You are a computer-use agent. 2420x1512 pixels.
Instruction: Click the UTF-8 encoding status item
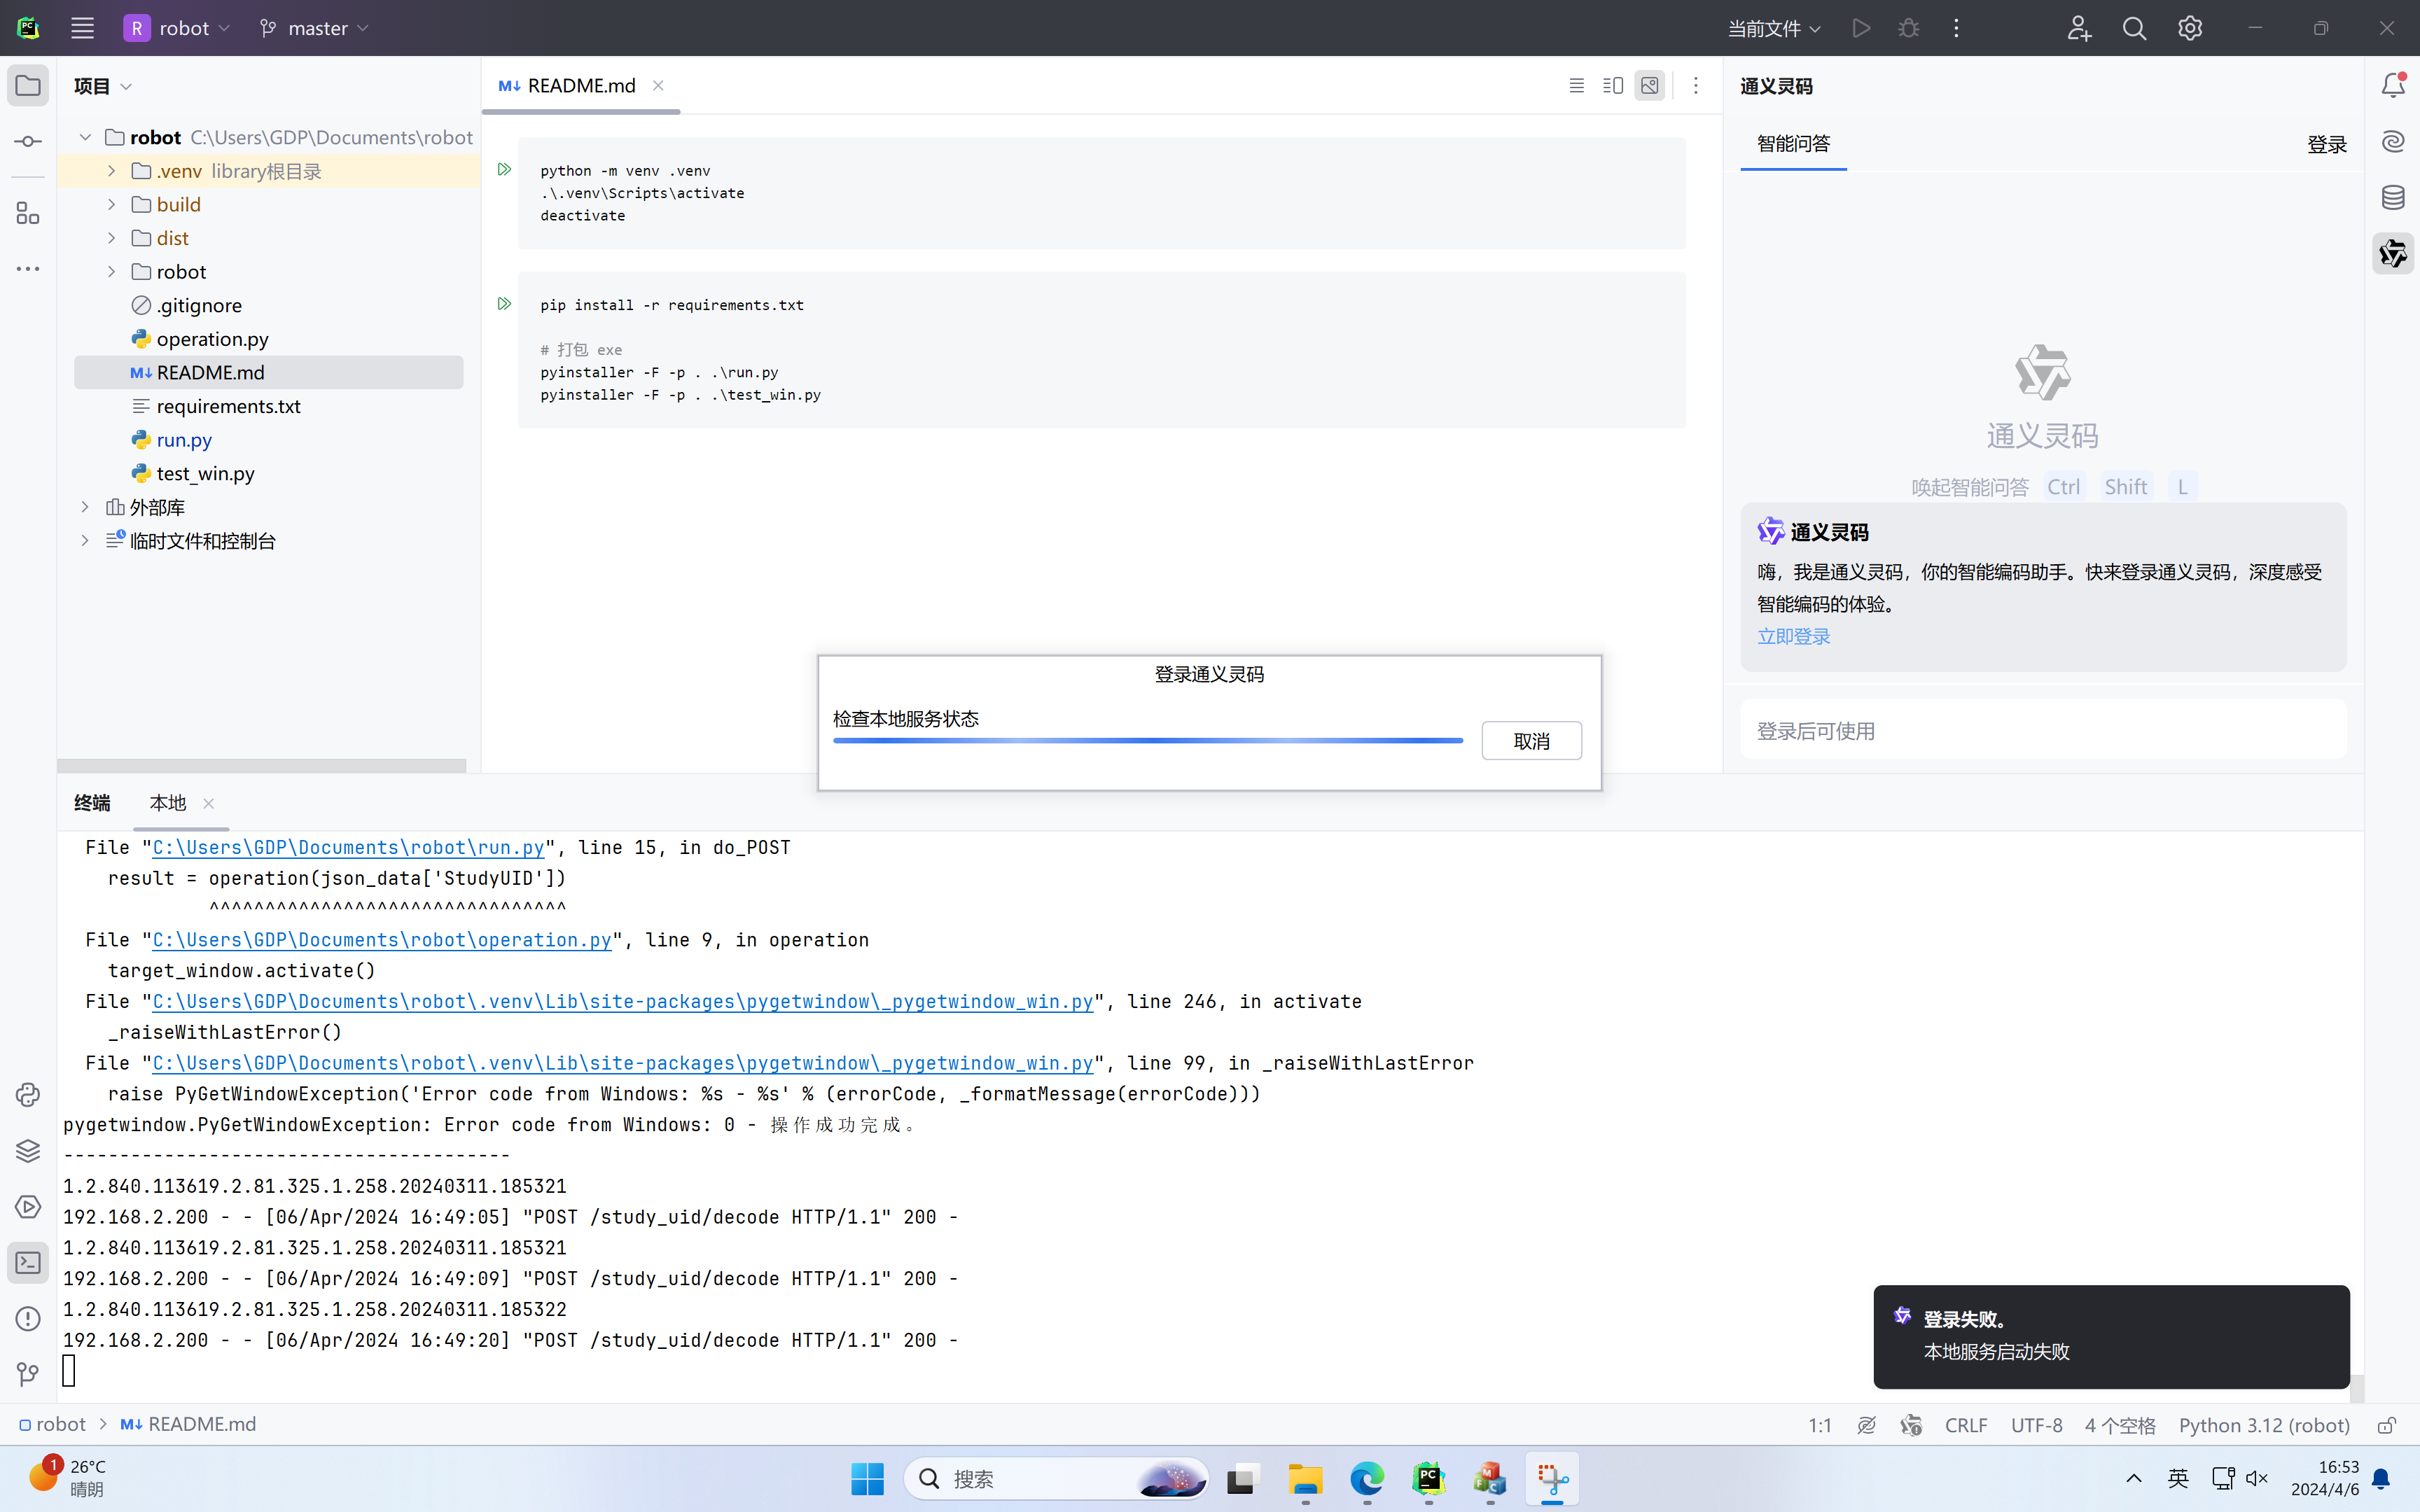[x=2036, y=1425]
